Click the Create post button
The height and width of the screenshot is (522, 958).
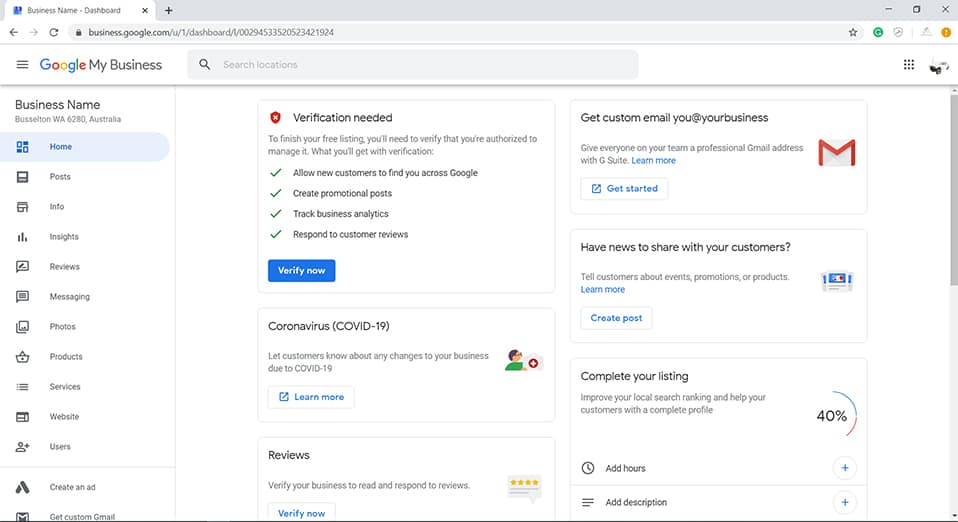(x=616, y=318)
